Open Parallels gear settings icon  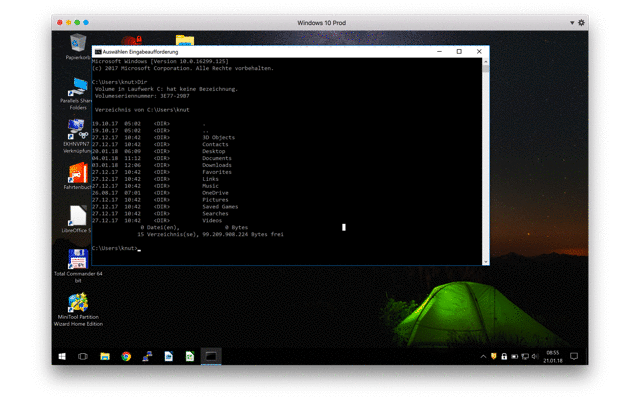coord(581,22)
